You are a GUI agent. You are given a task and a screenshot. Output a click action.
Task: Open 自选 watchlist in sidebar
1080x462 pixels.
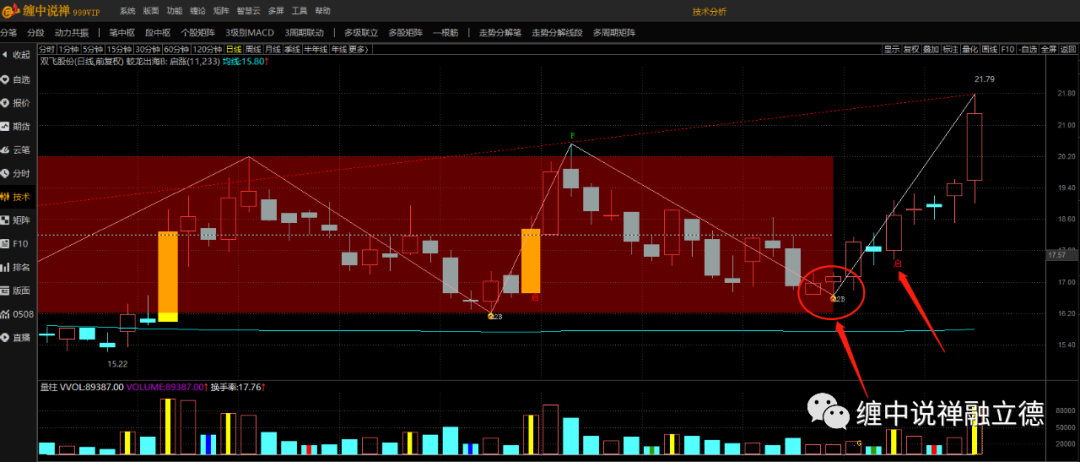point(17,80)
